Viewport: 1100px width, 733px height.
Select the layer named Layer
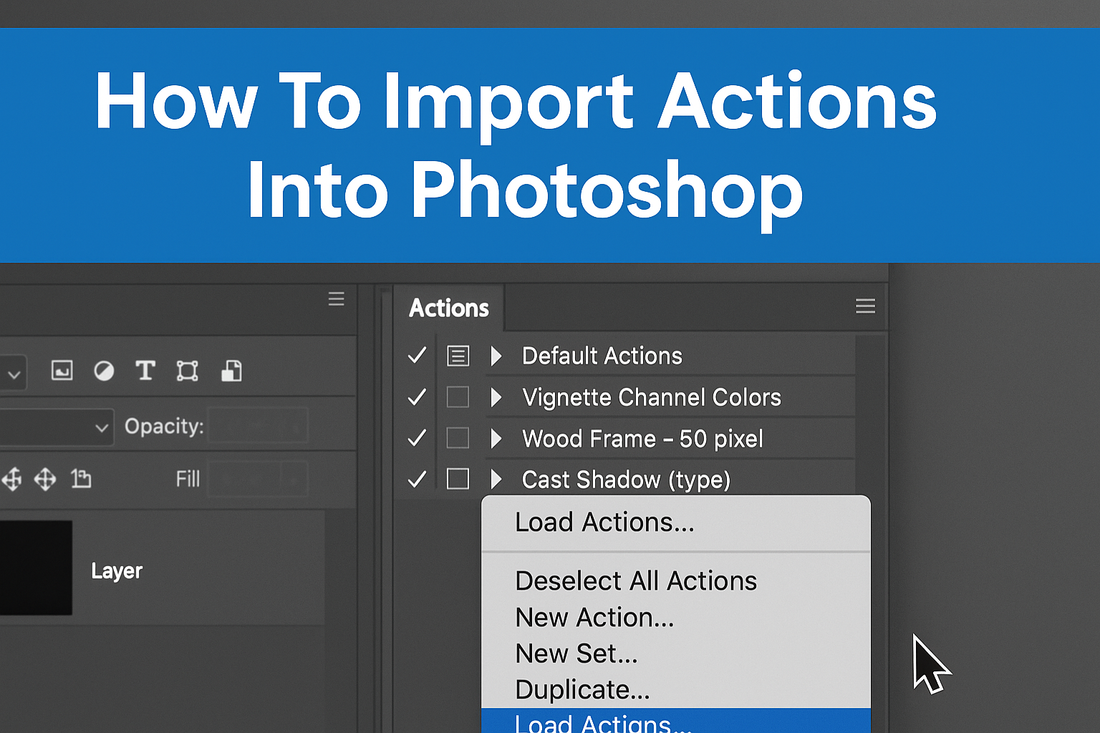[162, 568]
